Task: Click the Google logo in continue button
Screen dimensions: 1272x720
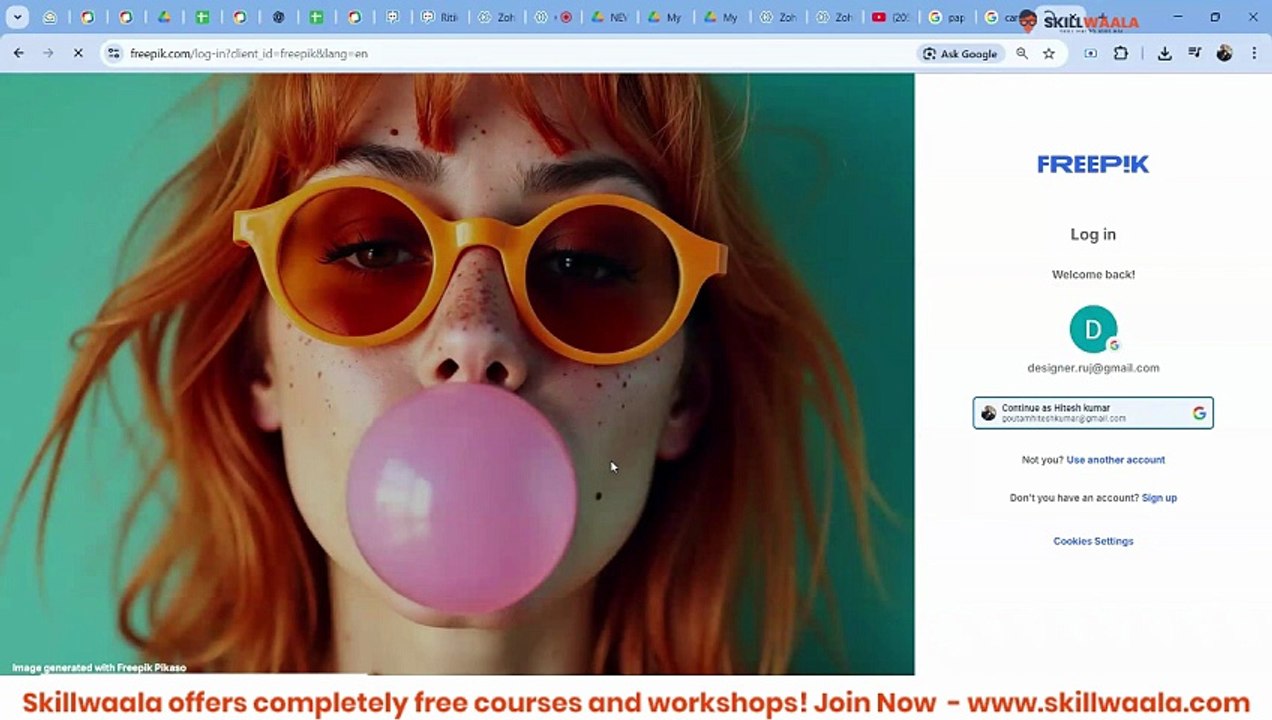Action: point(1199,413)
